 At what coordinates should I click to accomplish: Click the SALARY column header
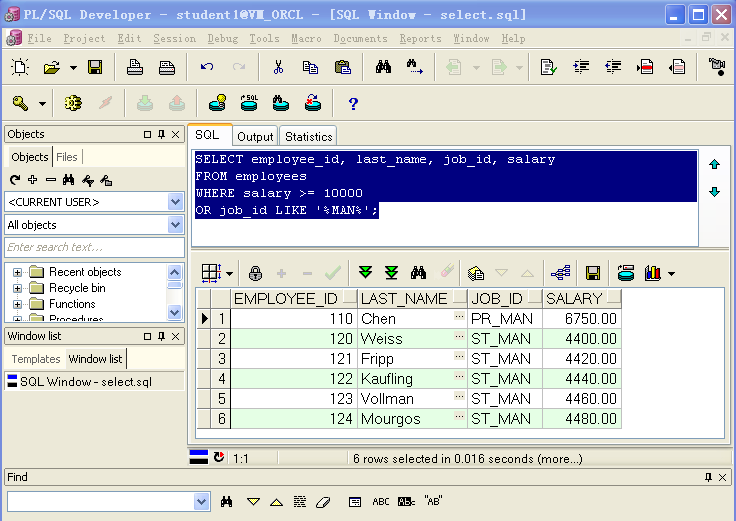(574, 298)
